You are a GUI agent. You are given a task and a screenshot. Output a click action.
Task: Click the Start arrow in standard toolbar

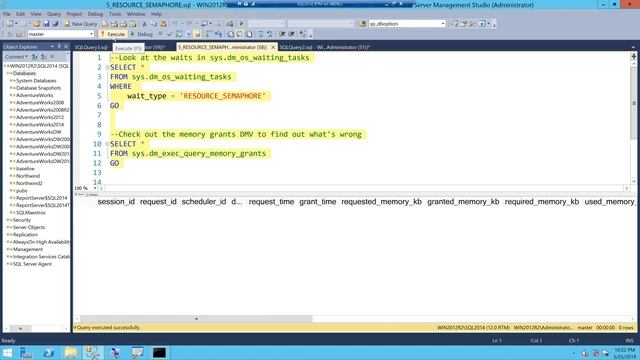tap(241, 24)
